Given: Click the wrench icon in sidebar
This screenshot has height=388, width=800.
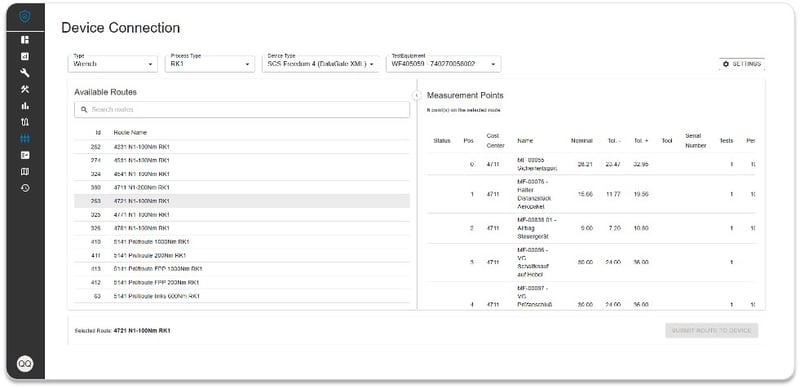Looking at the screenshot, I should (25, 73).
